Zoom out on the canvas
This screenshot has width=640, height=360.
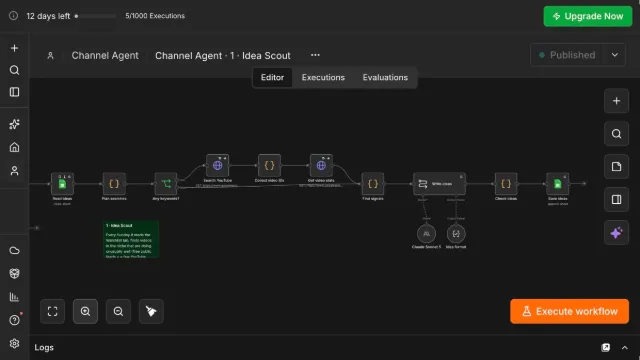point(118,311)
